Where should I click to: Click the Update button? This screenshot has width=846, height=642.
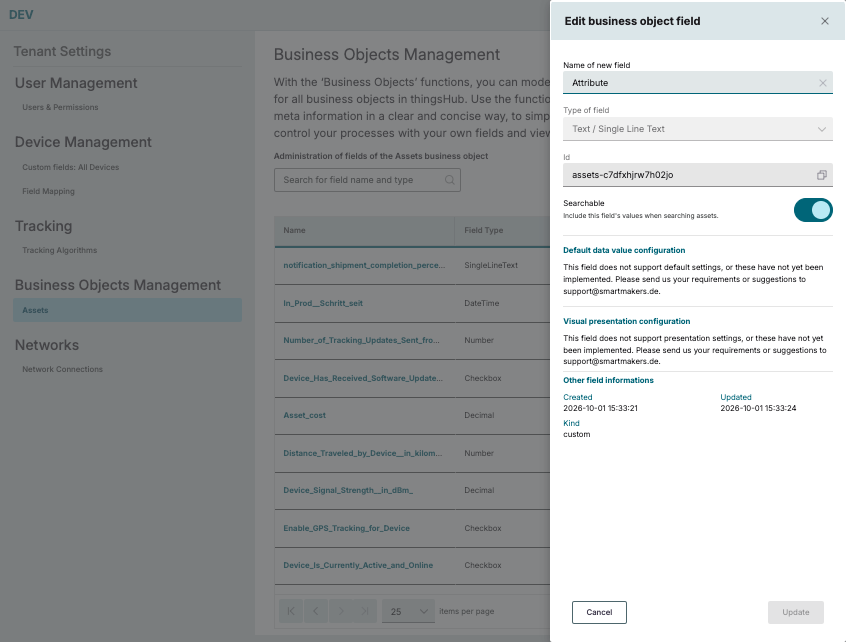(796, 612)
